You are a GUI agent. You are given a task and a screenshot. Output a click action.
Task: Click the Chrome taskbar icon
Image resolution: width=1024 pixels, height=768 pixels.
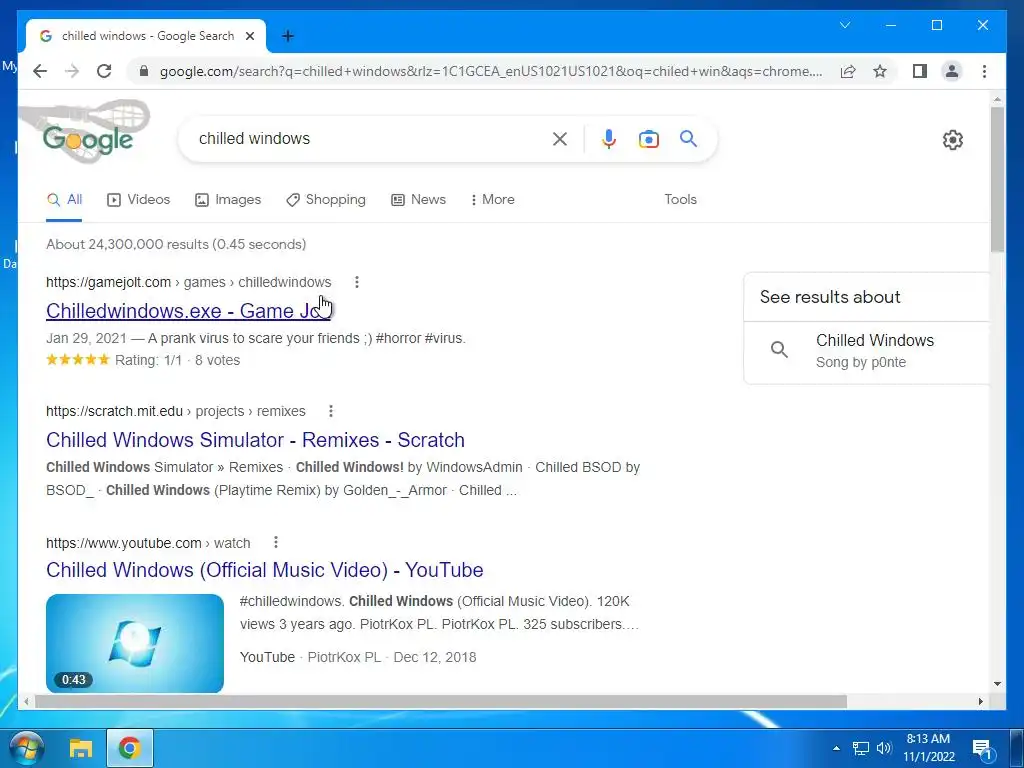click(130, 748)
